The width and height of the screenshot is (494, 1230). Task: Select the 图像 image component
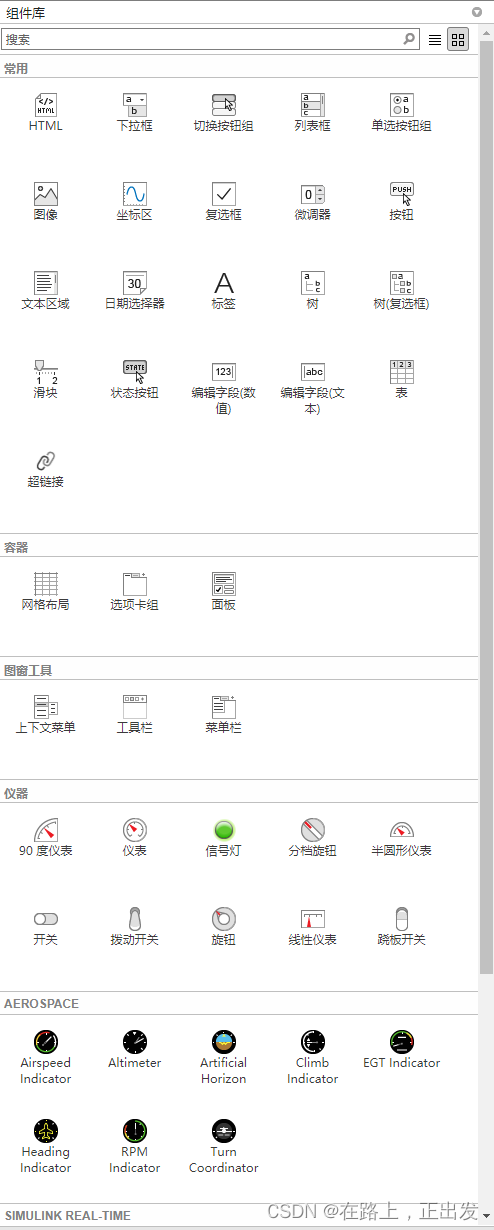[x=46, y=194]
